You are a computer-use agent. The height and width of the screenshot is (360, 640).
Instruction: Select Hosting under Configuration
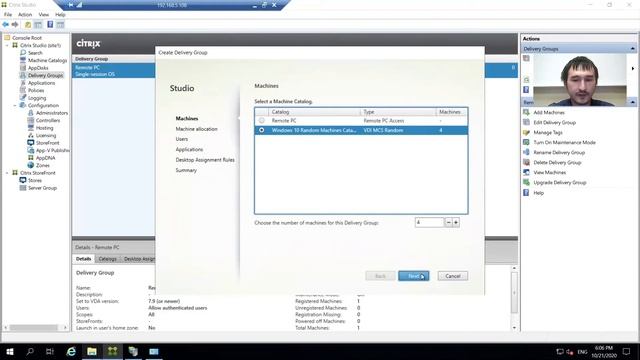click(x=44, y=128)
